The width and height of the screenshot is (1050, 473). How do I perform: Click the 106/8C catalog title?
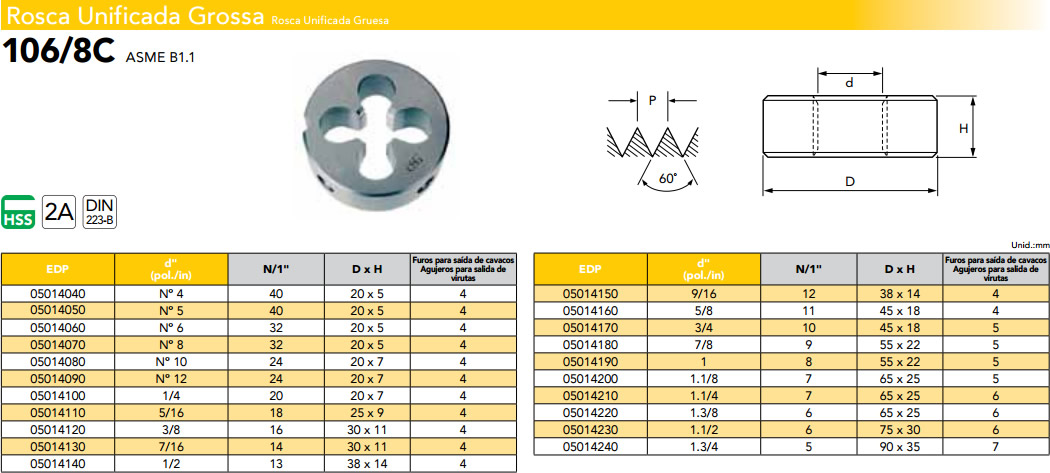pyautogui.click(x=60, y=53)
